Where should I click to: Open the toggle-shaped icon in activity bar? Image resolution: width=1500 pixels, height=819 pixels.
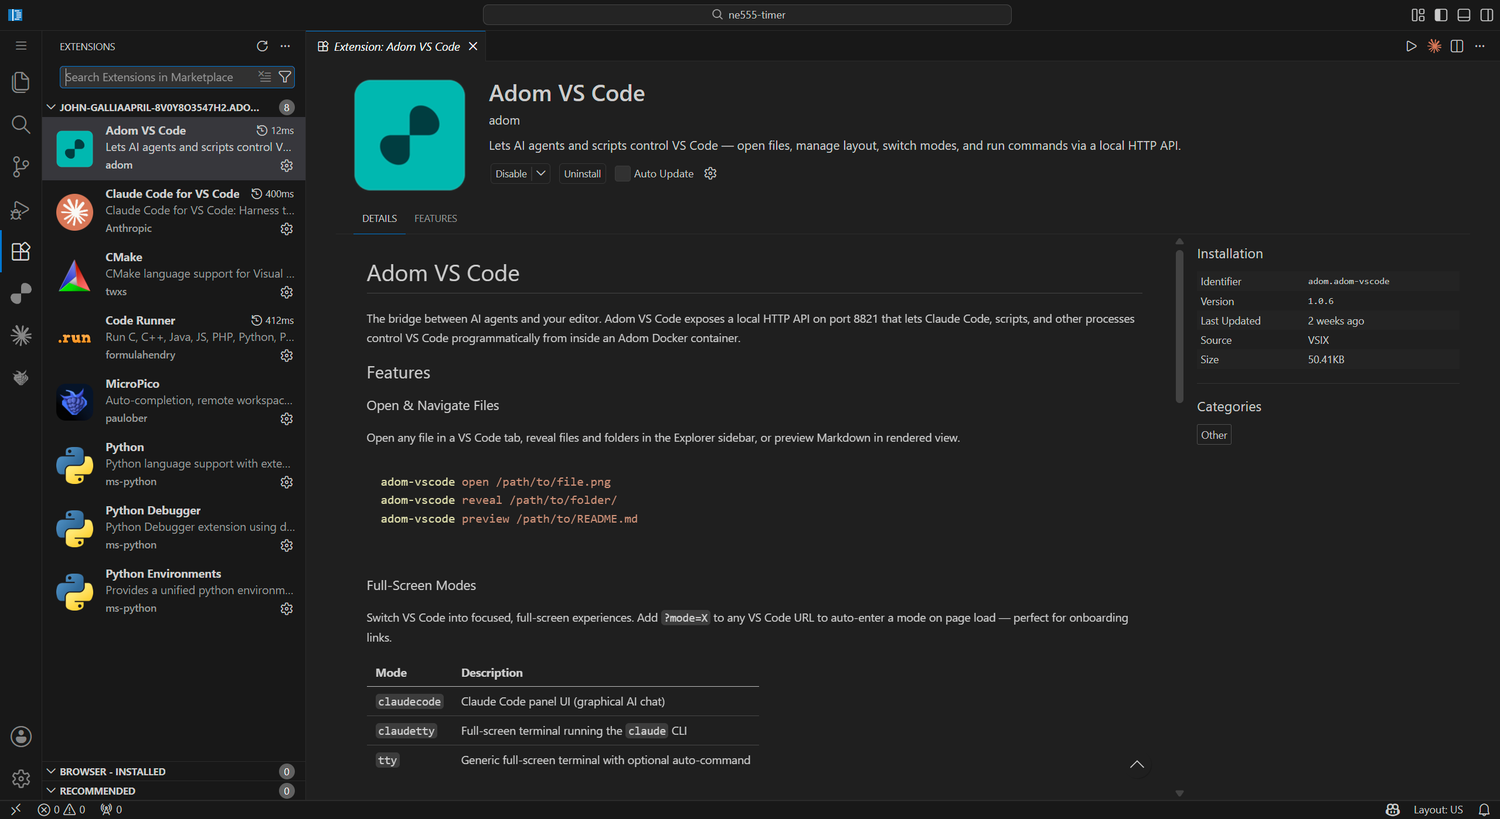click(x=20, y=294)
